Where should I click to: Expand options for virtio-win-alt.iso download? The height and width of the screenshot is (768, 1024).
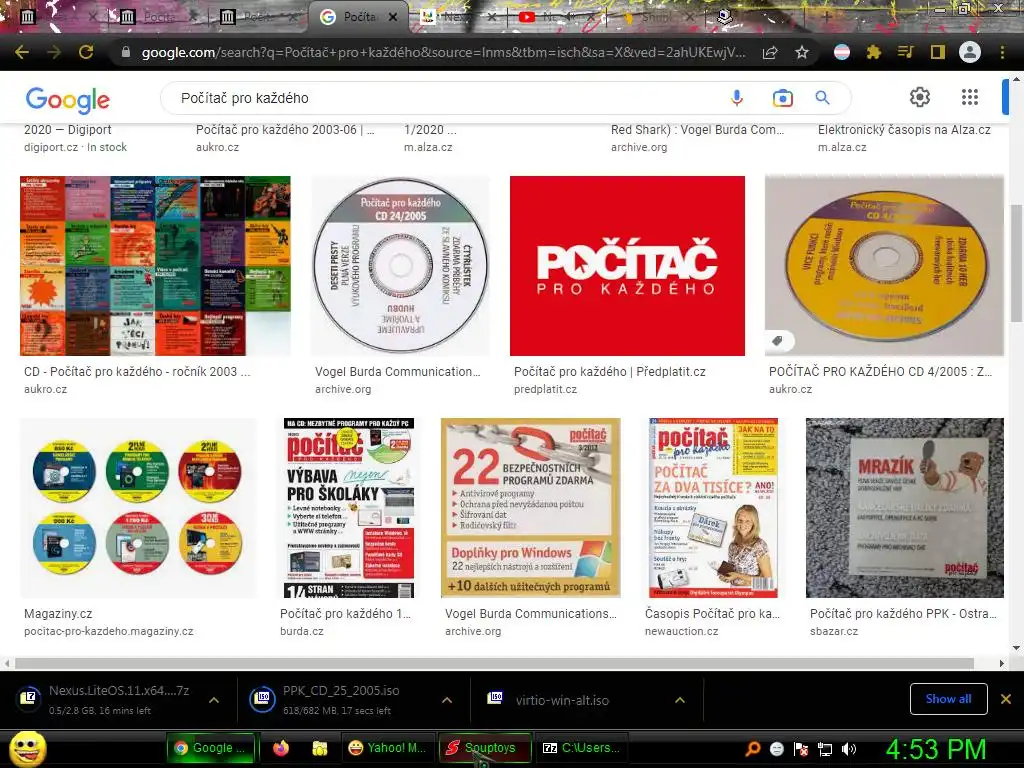680,700
